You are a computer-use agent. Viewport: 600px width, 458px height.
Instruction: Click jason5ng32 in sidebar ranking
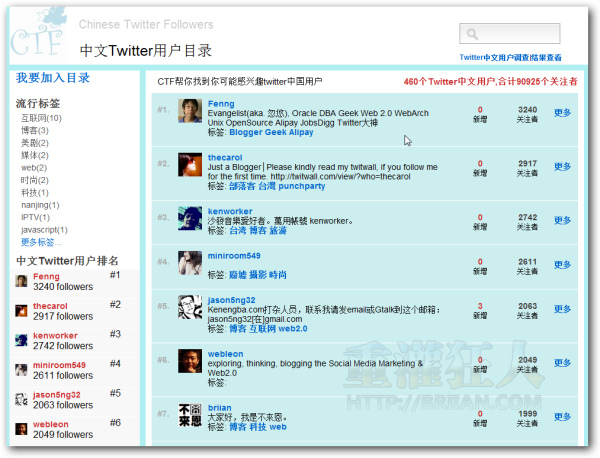tap(57, 395)
